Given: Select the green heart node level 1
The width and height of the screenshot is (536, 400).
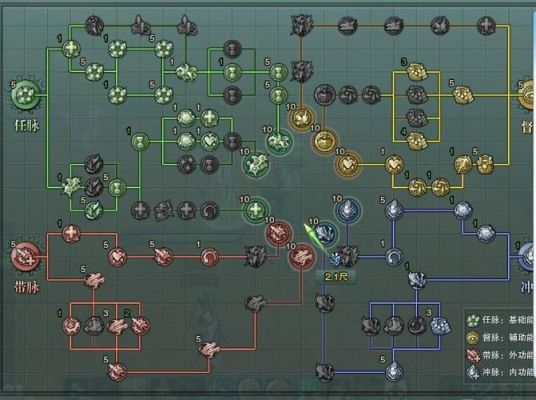Looking at the screenshot, I should tap(210, 141).
